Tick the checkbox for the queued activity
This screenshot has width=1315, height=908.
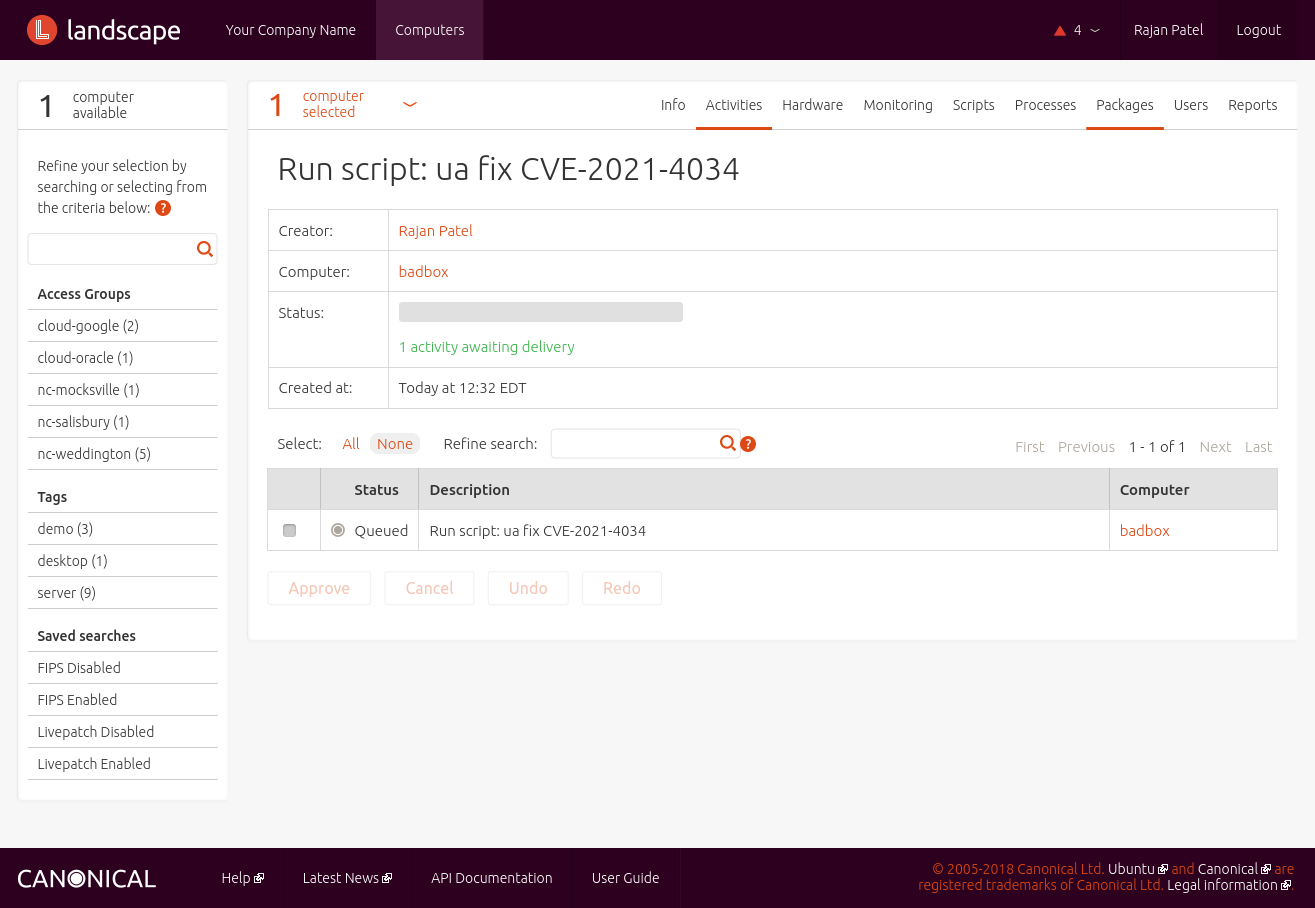coord(290,530)
